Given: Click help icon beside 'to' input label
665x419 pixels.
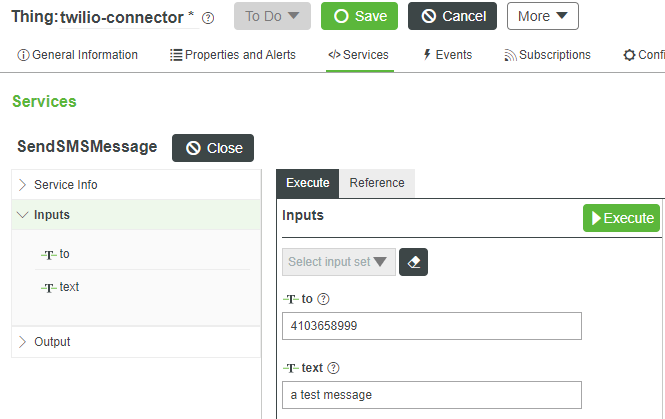Looking at the screenshot, I should pos(323,299).
